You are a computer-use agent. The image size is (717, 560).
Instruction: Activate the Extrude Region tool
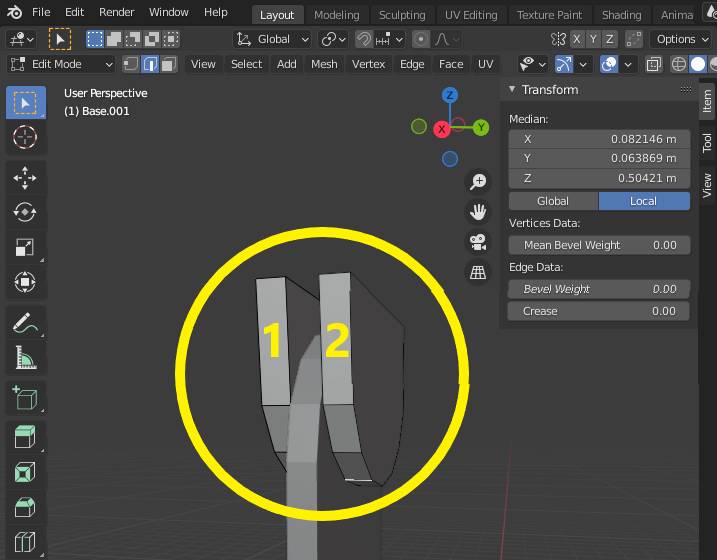coord(26,437)
